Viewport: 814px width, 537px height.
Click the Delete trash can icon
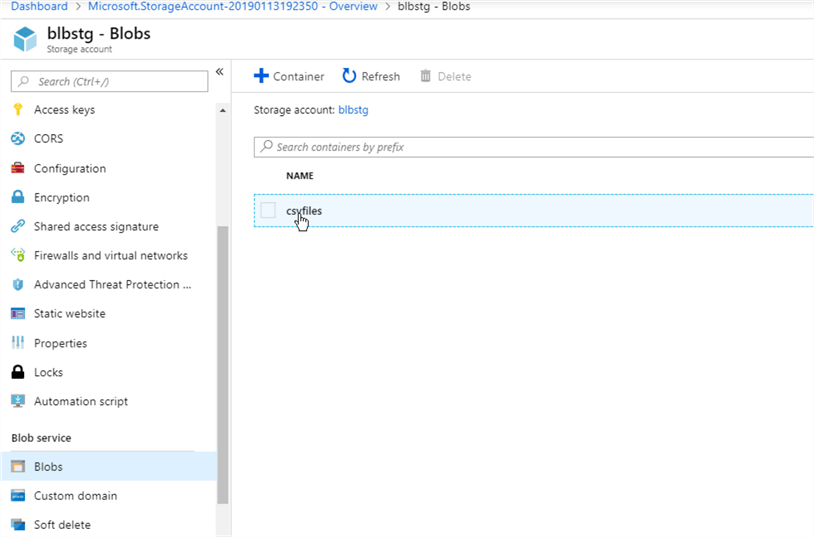426,76
